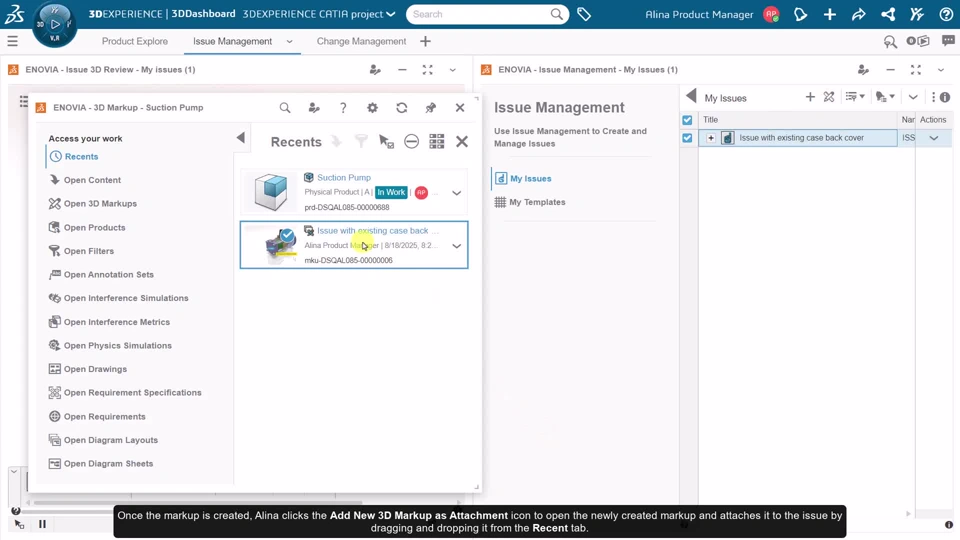
Task: Toggle the select-all checkbox in My Issues header
Action: point(687,120)
